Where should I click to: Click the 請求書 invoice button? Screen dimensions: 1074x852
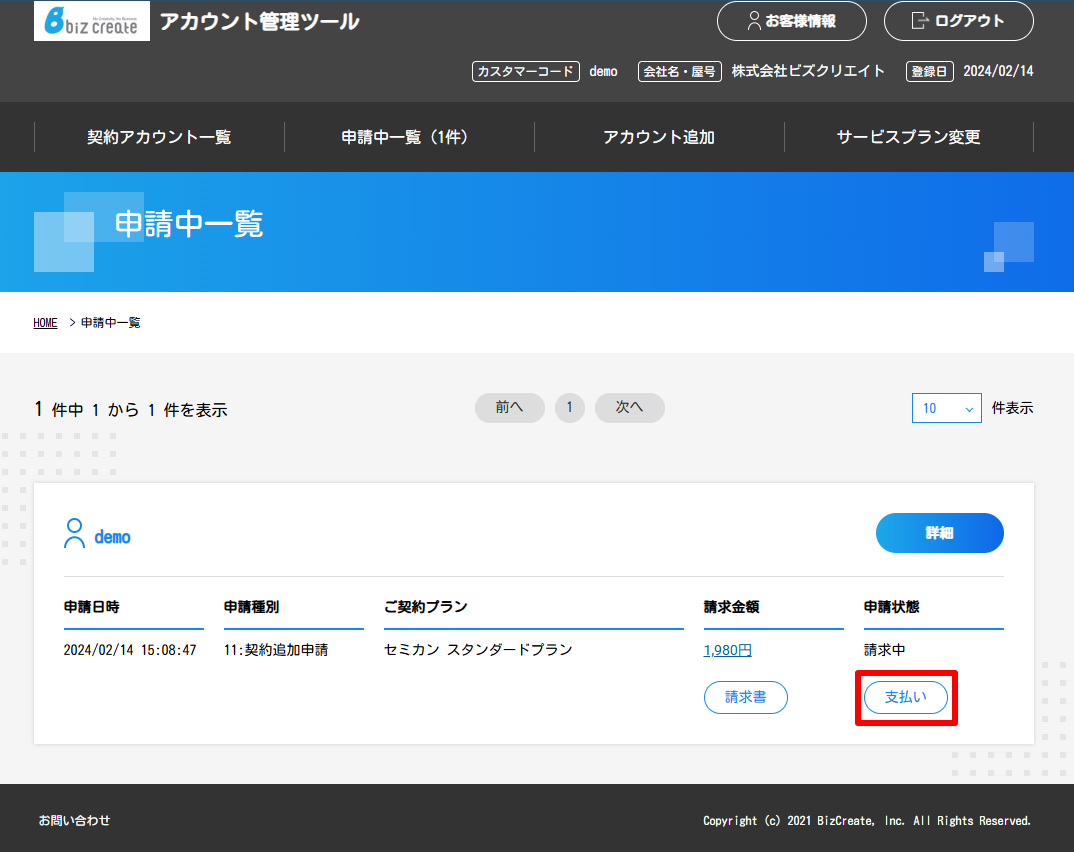pyautogui.click(x=746, y=697)
